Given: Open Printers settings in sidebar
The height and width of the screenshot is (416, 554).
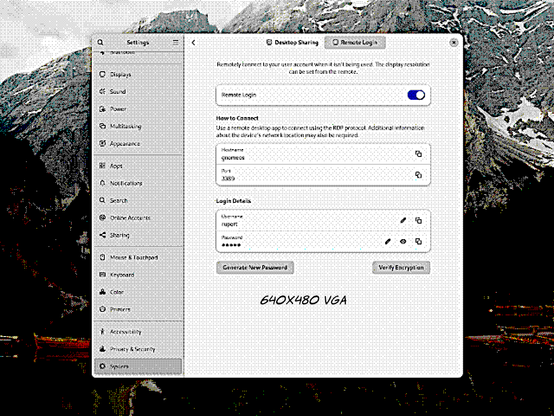Looking at the screenshot, I should coord(138,309).
